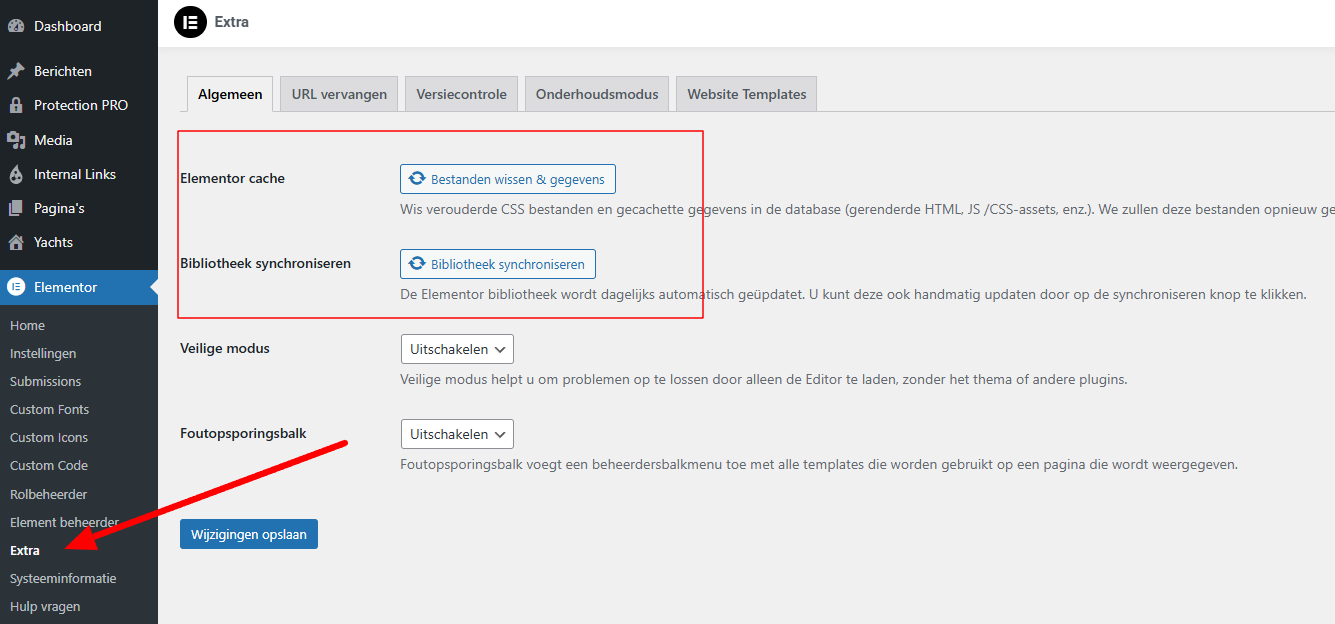Click the Pagina's pages icon
The width and height of the screenshot is (1335, 624).
click(15, 208)
